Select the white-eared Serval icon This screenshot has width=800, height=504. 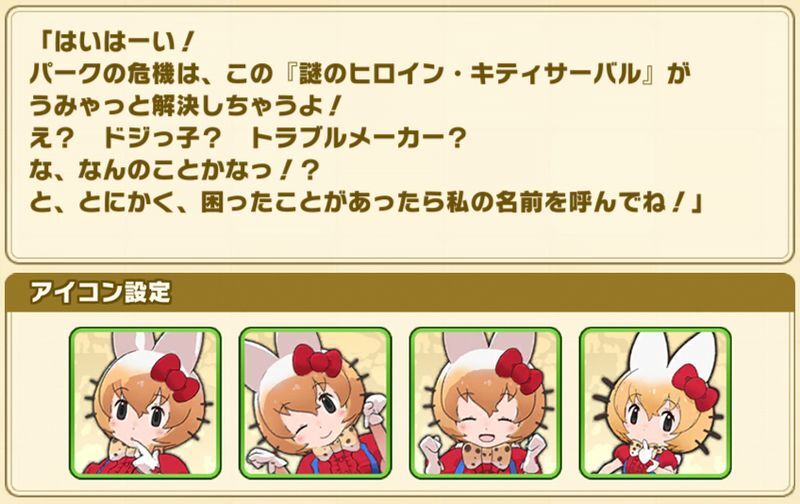tap(655, 403)
